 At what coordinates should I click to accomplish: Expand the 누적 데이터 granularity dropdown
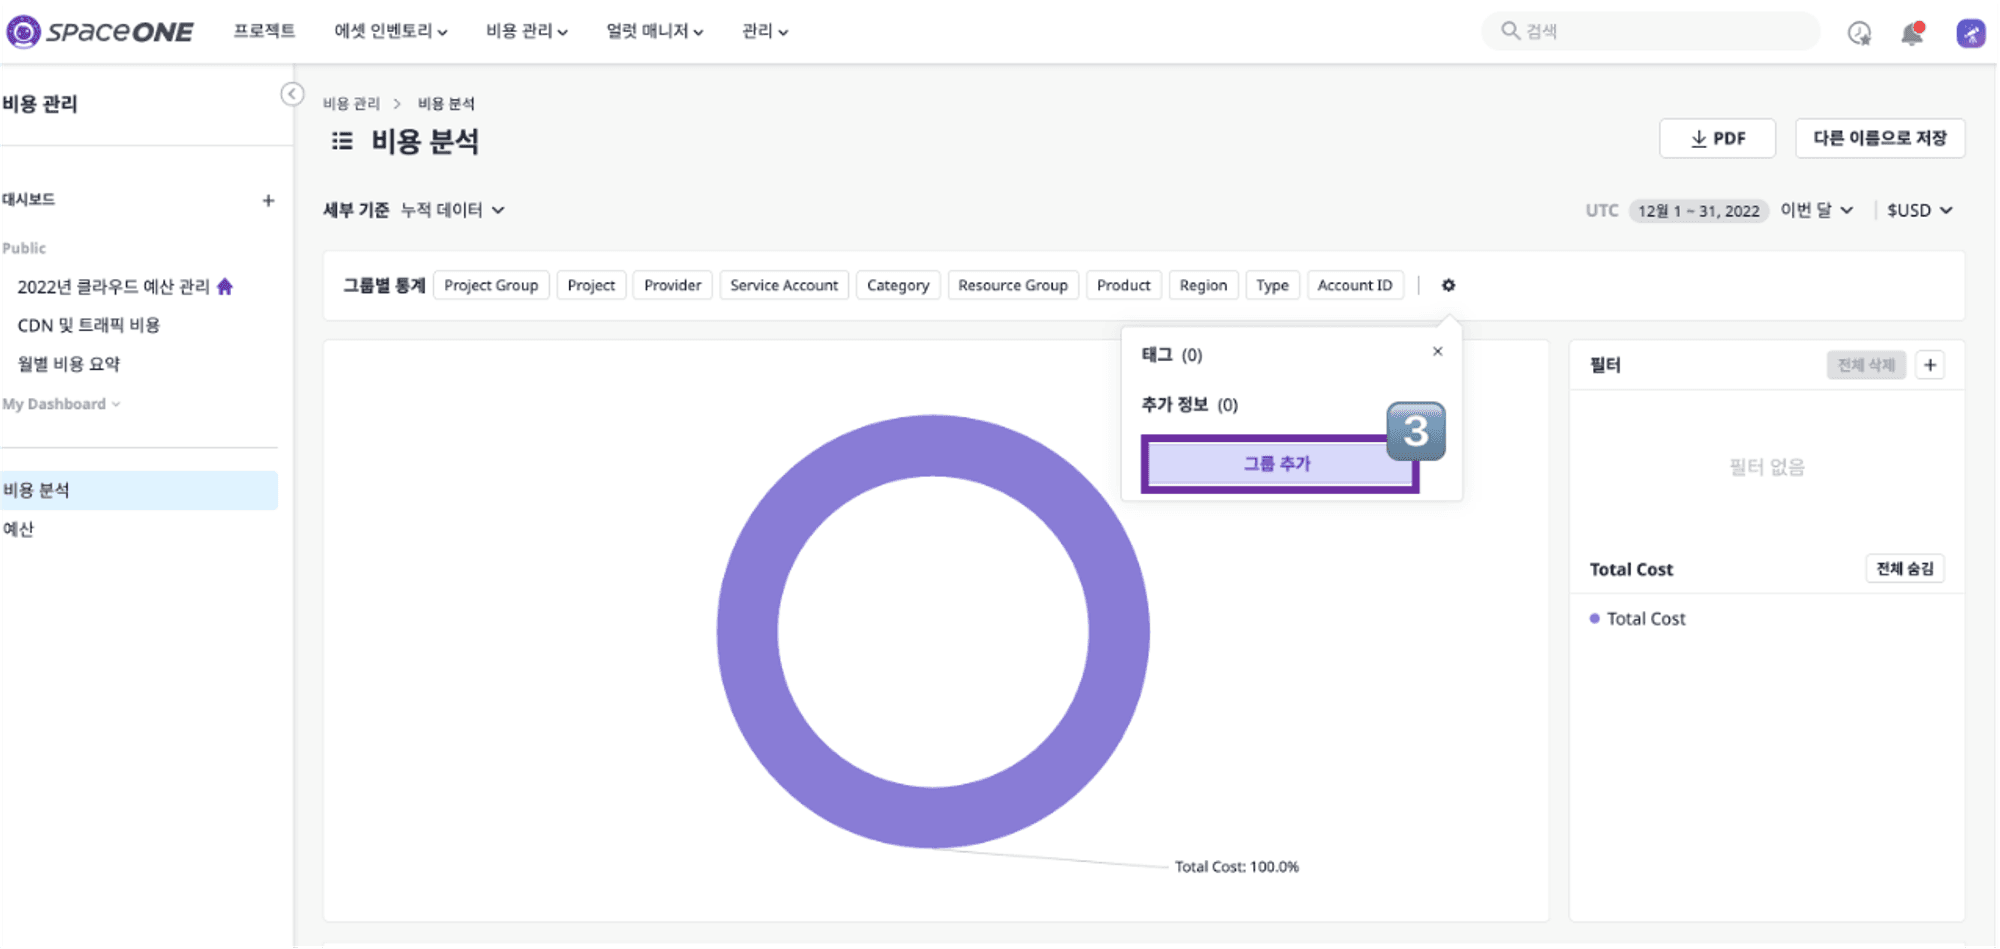pos(453,210)
